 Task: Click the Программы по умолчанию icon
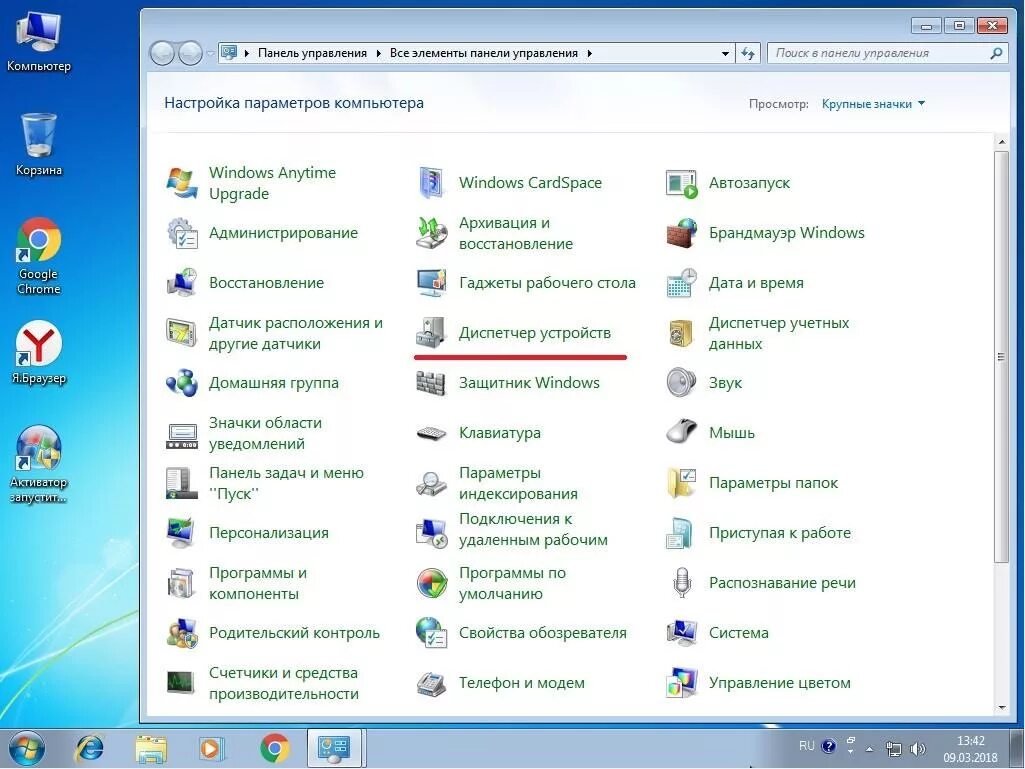pyautogui.click(x=431, y=583)
